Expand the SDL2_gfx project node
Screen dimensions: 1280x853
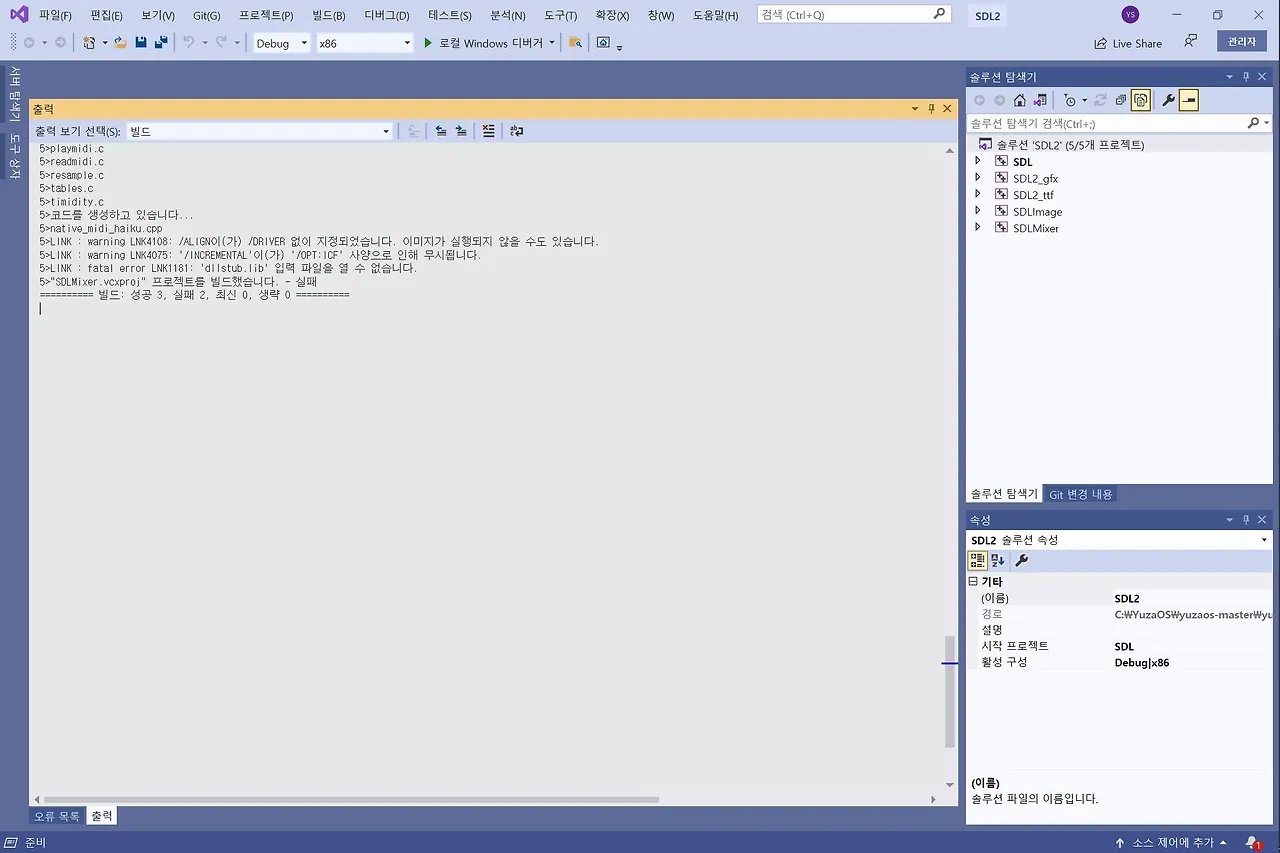click(x=978, y=178)
